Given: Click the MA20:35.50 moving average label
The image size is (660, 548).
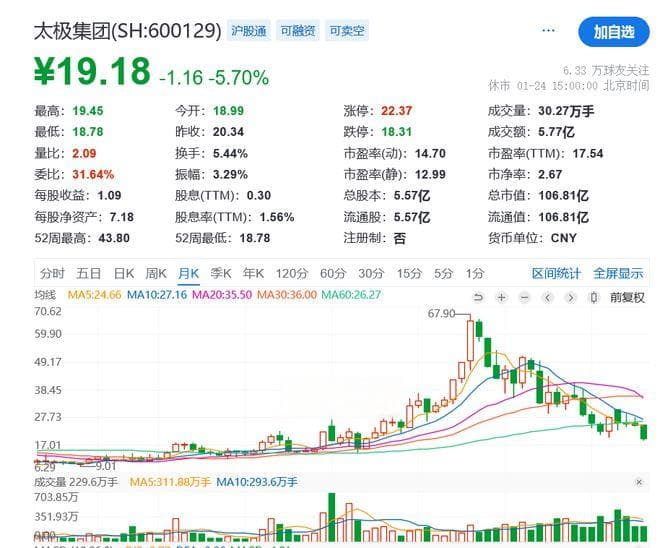Looking at the screenshot, I should click(x=222, y=295).
